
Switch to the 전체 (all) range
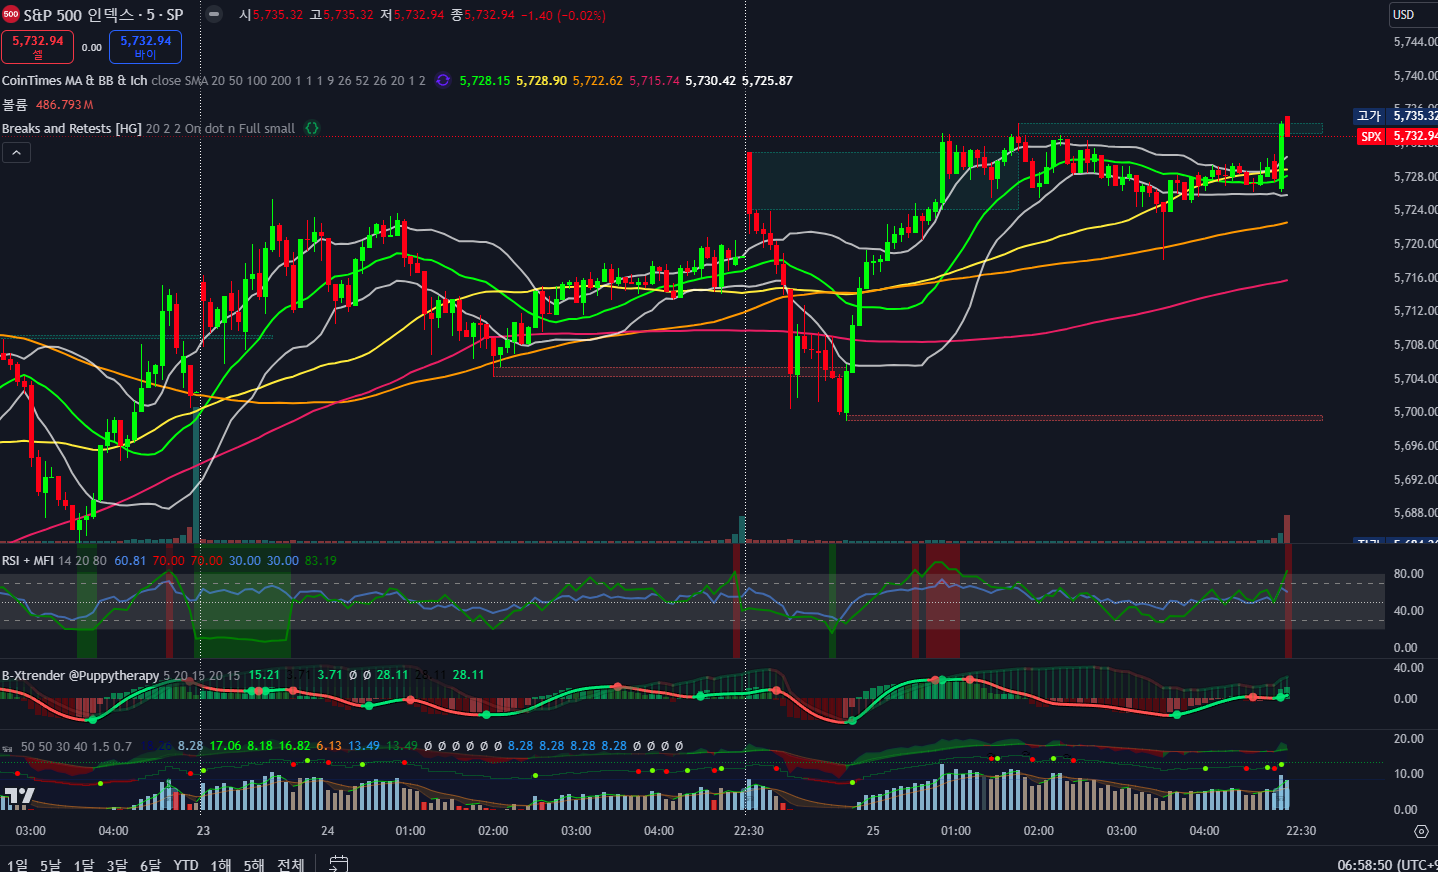tap(290, 864)
